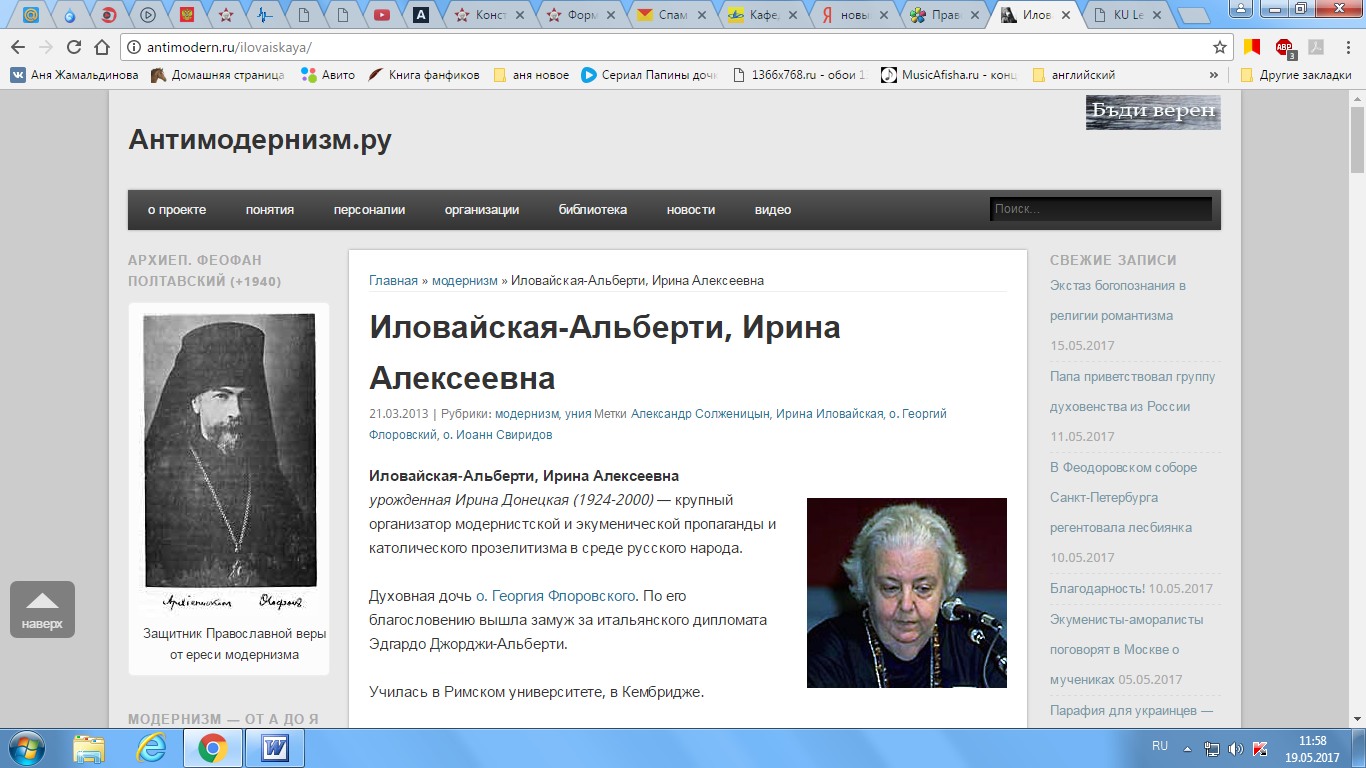Open the volume control in system tray
The height and width of the screenshot is (768, 1366).
(1236, 748)
